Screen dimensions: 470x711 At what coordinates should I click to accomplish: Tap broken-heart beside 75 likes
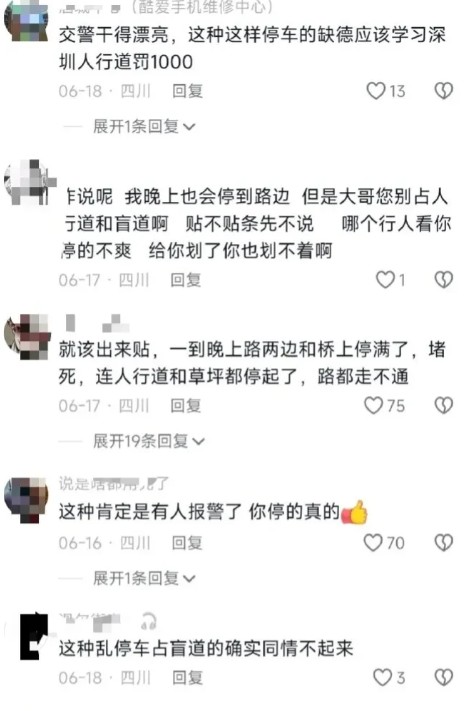pos(443,405)
